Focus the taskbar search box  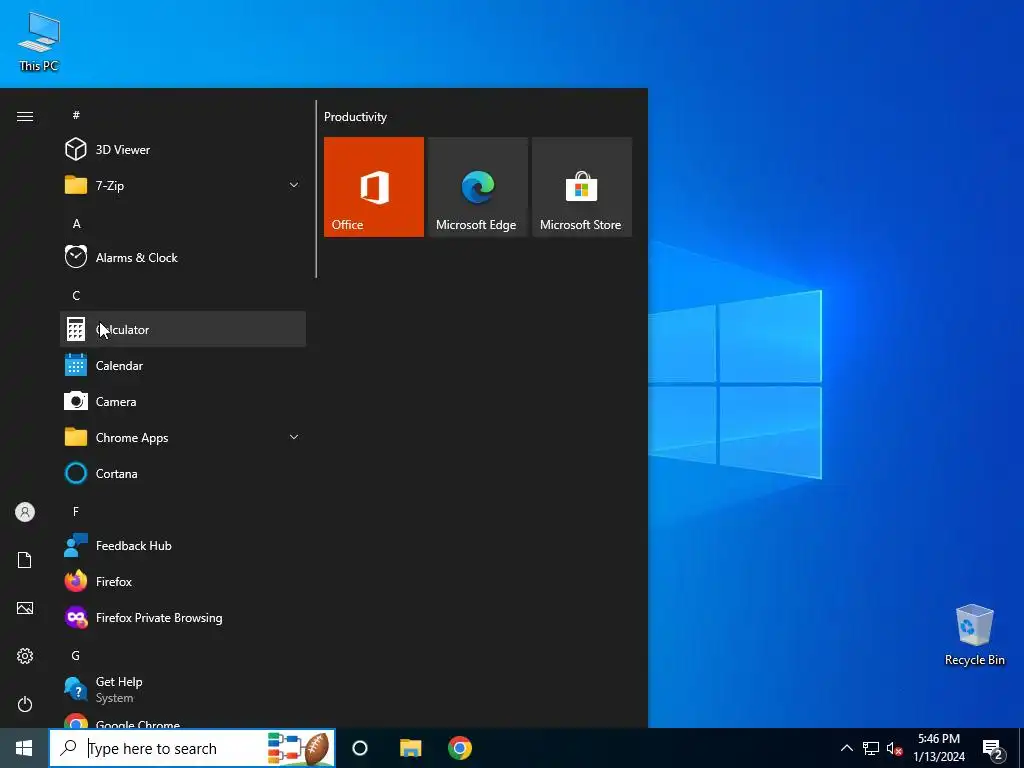pyautogui.click(x=192, y=748)
